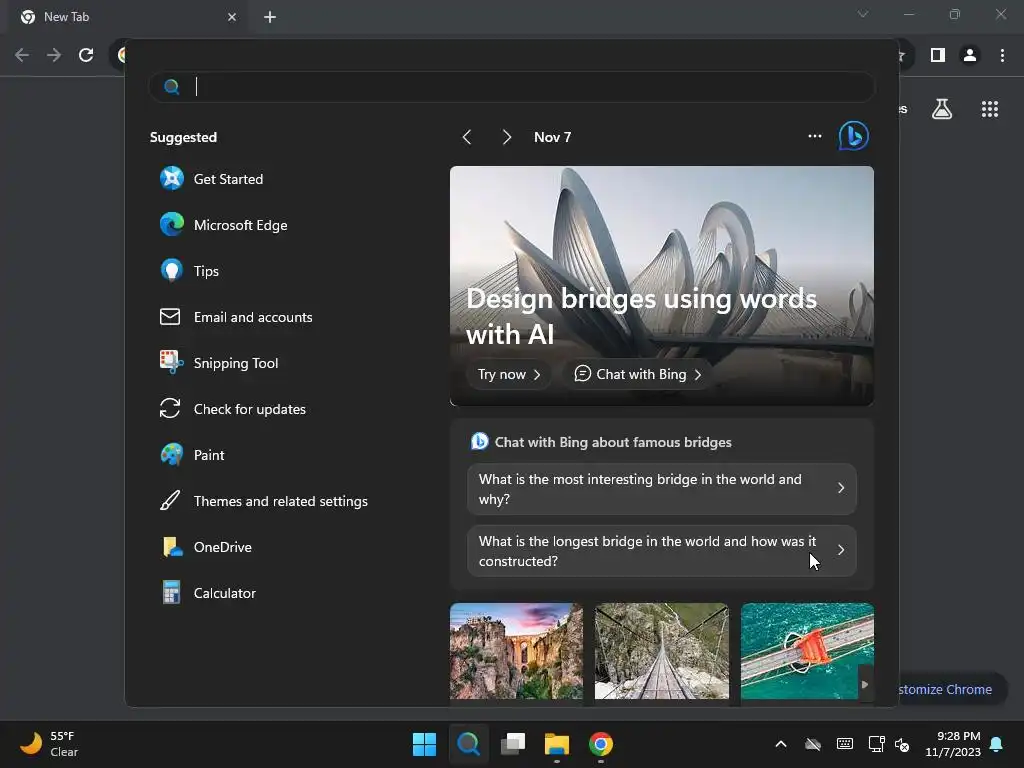This screenshot has height=768, width=1024.
Task: Open a new Chrome tab
Action: point(270,17)
